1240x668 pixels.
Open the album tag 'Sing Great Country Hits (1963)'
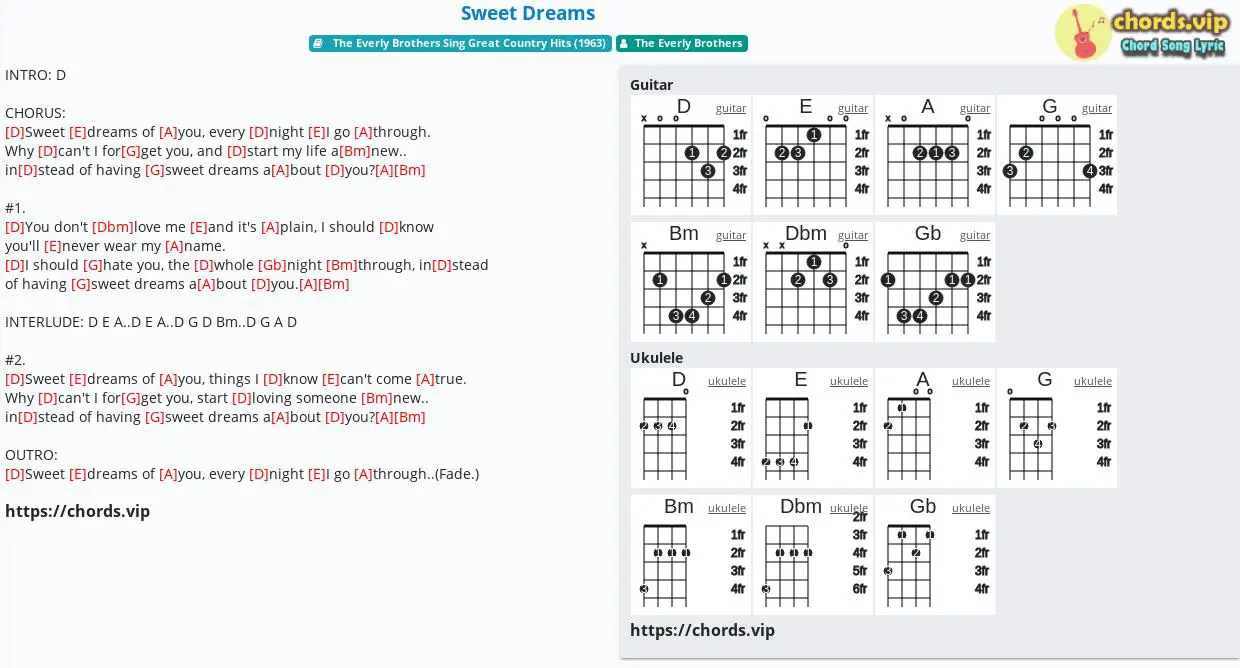[x=460, y=44]
